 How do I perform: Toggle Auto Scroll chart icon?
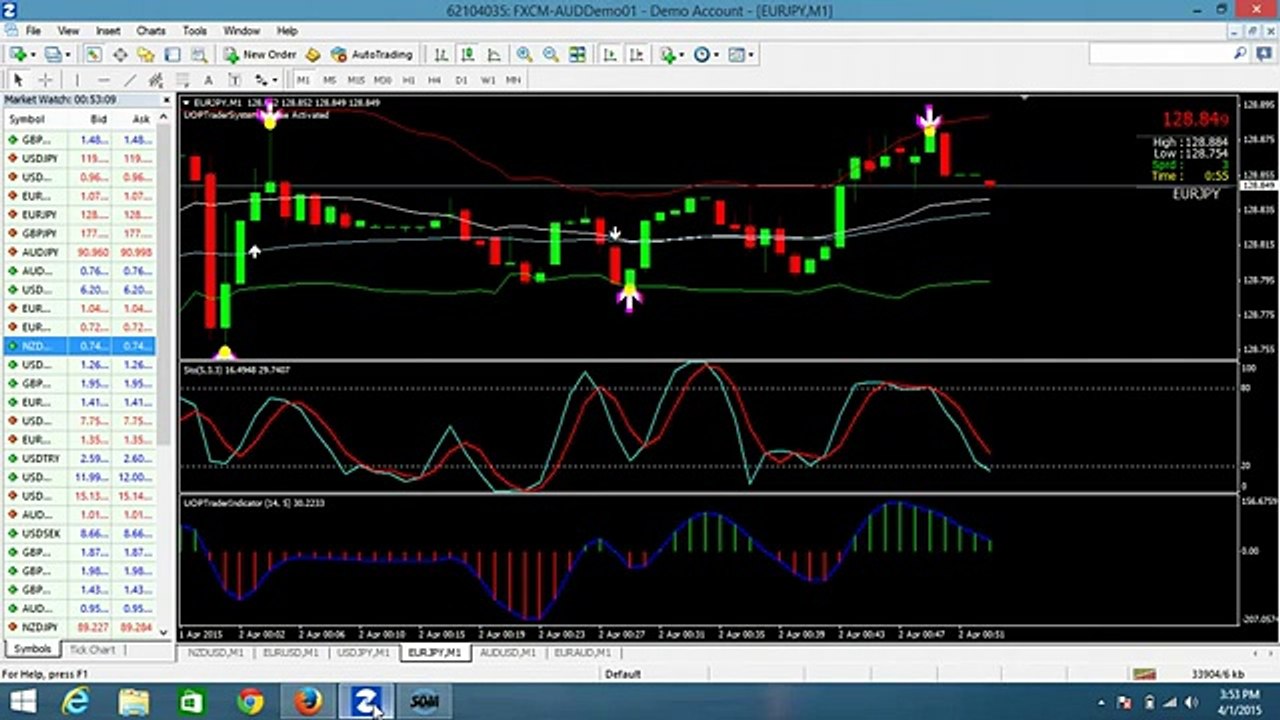click(x=609, y=54)
